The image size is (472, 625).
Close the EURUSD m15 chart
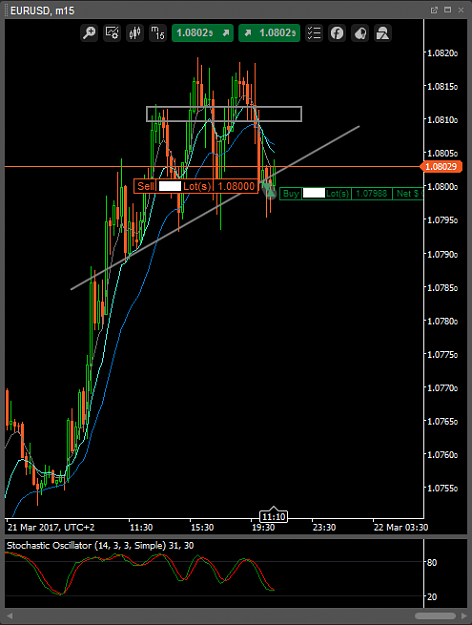[461, 10]
